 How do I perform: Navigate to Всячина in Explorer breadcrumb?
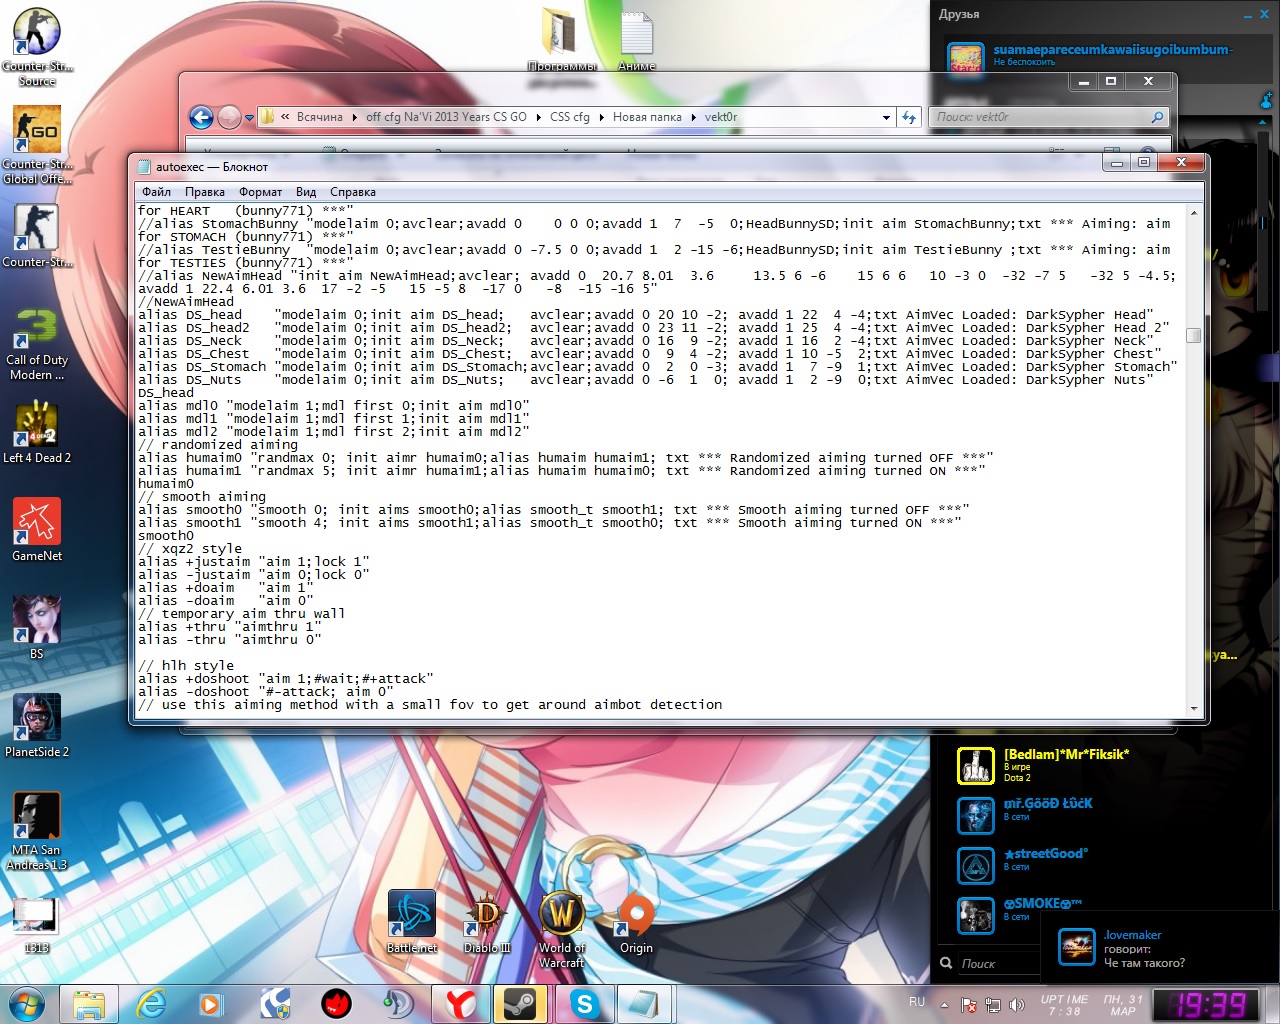320,117
